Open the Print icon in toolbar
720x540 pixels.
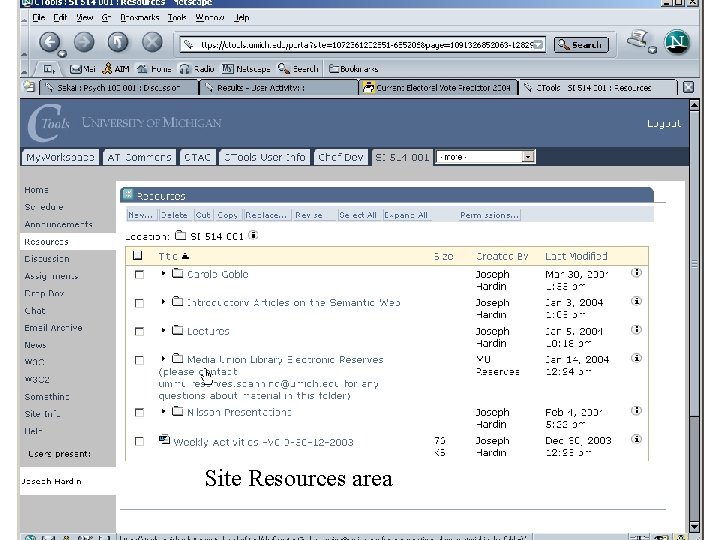pyautogui.click(x=638, y=40)
